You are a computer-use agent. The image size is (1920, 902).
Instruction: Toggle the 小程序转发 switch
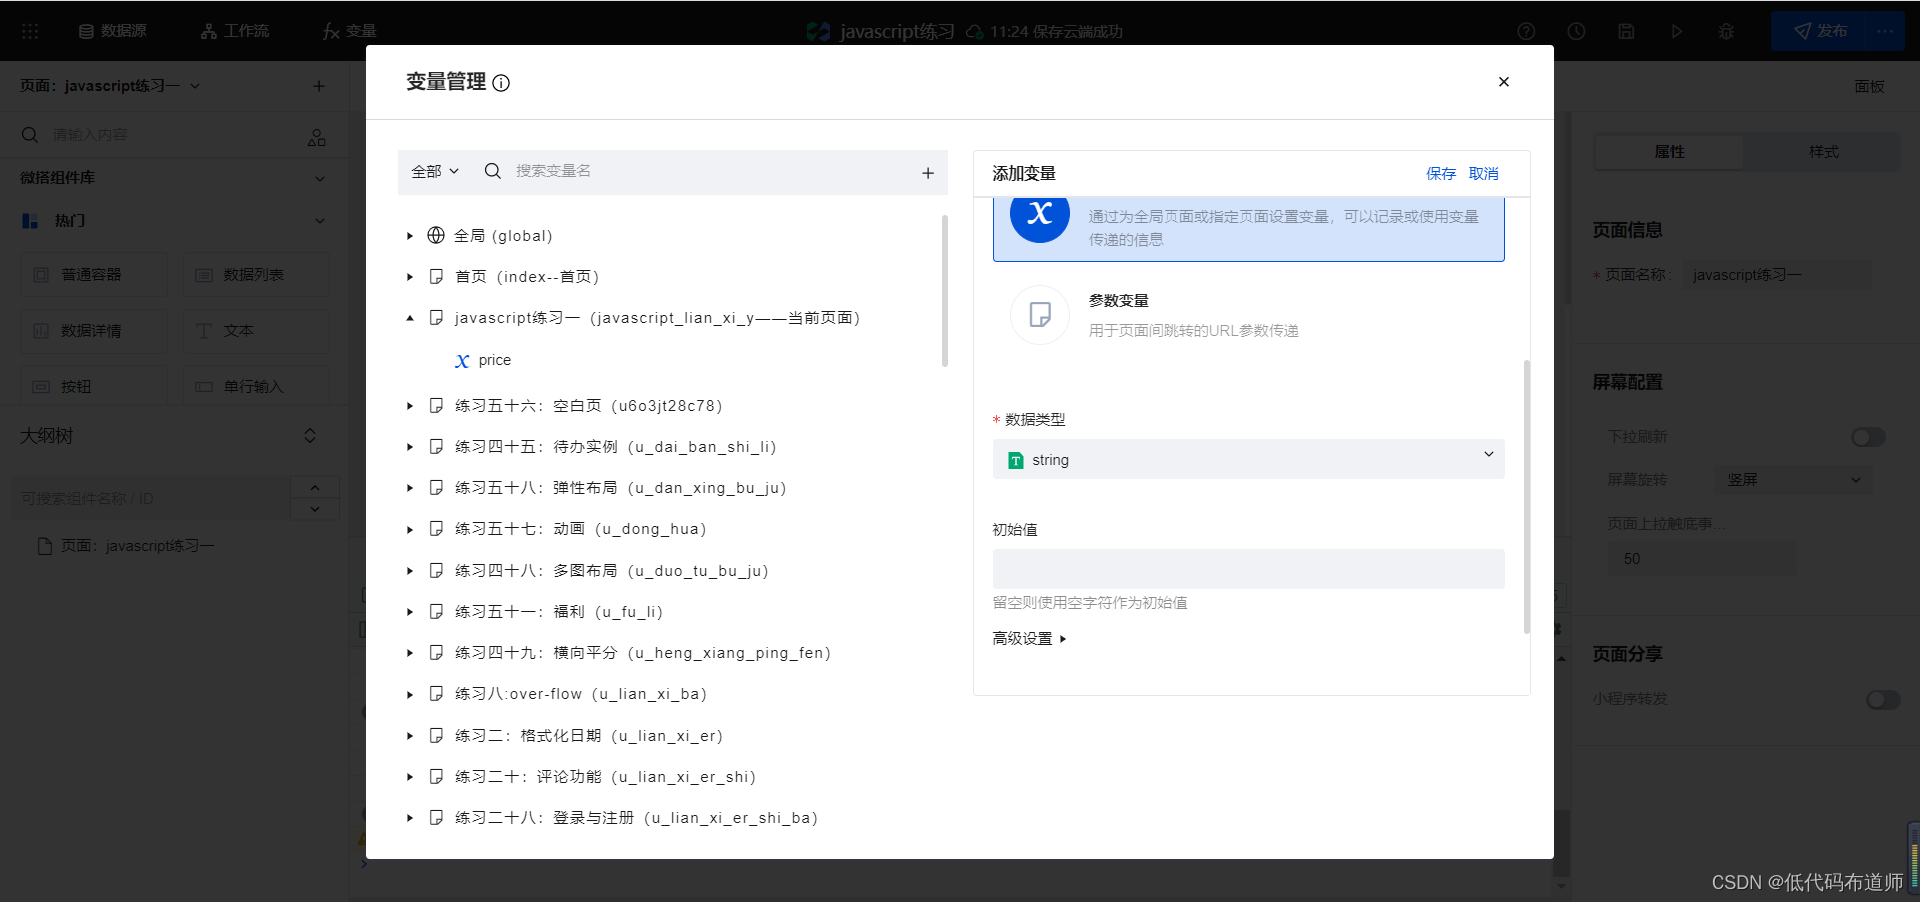[x=1883, y=700]
